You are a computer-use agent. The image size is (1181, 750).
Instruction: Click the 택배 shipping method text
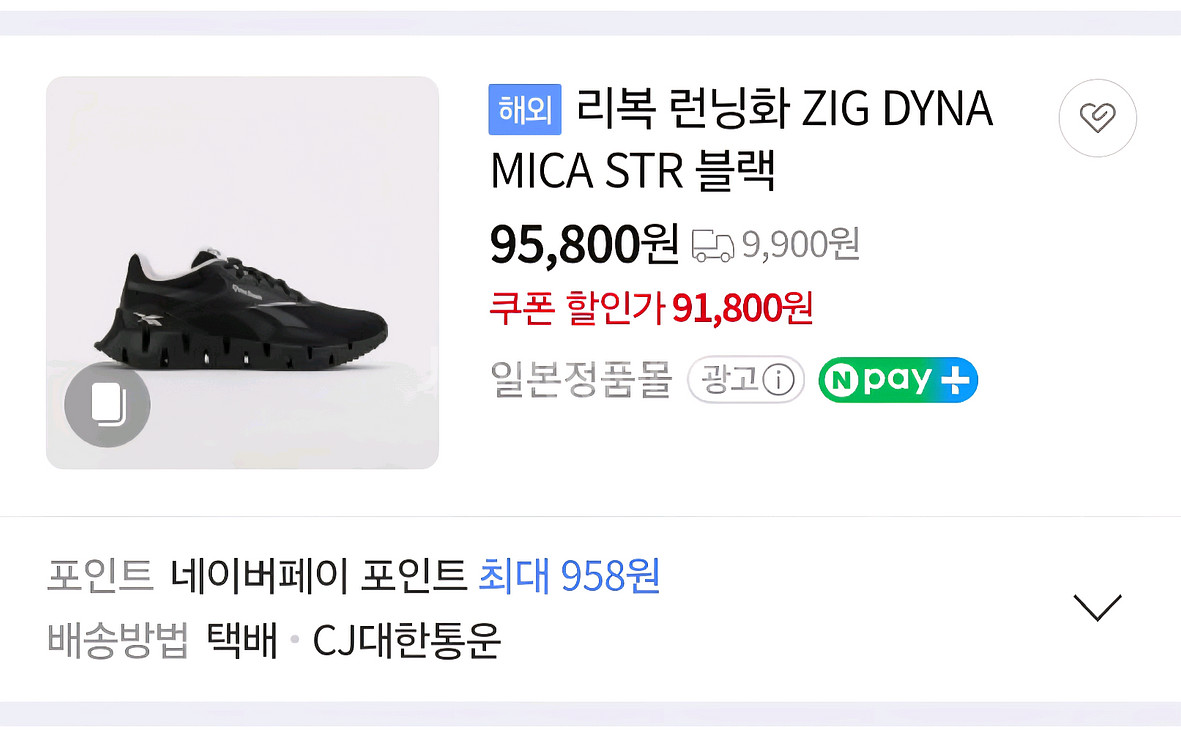point(243,641)
